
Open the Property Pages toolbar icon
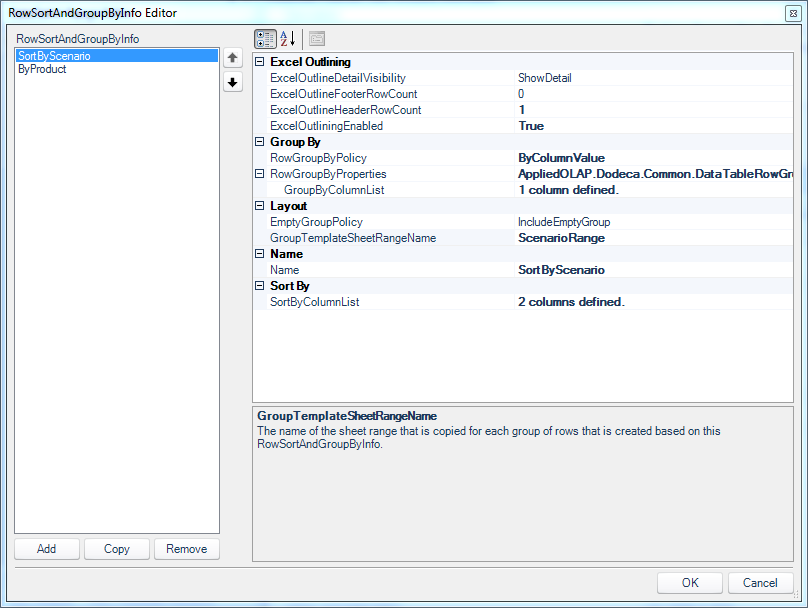317,39
